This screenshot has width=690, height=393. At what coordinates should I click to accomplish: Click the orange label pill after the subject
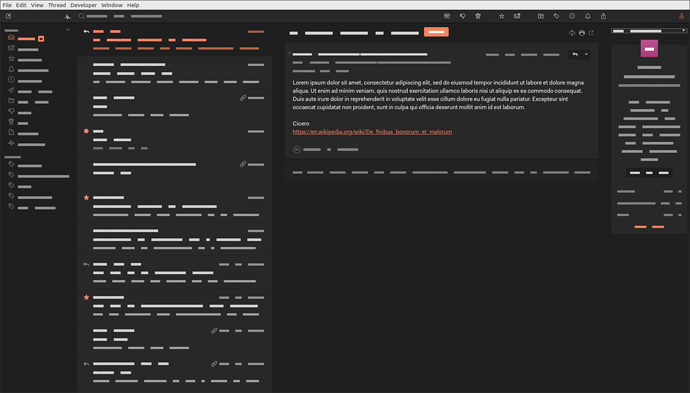click(436, 32)
